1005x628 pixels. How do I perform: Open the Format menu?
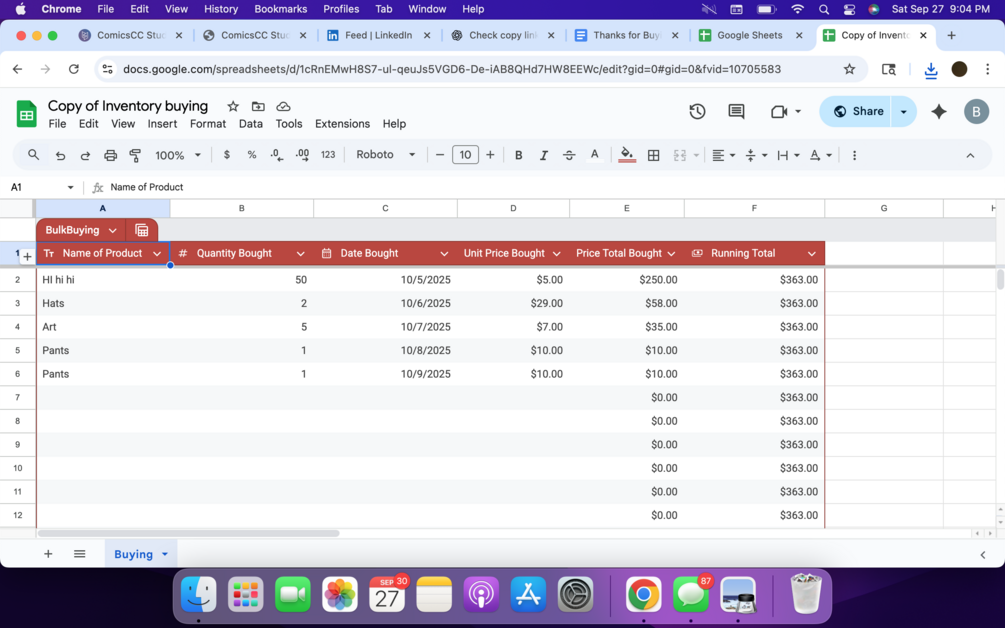[208, 124]
